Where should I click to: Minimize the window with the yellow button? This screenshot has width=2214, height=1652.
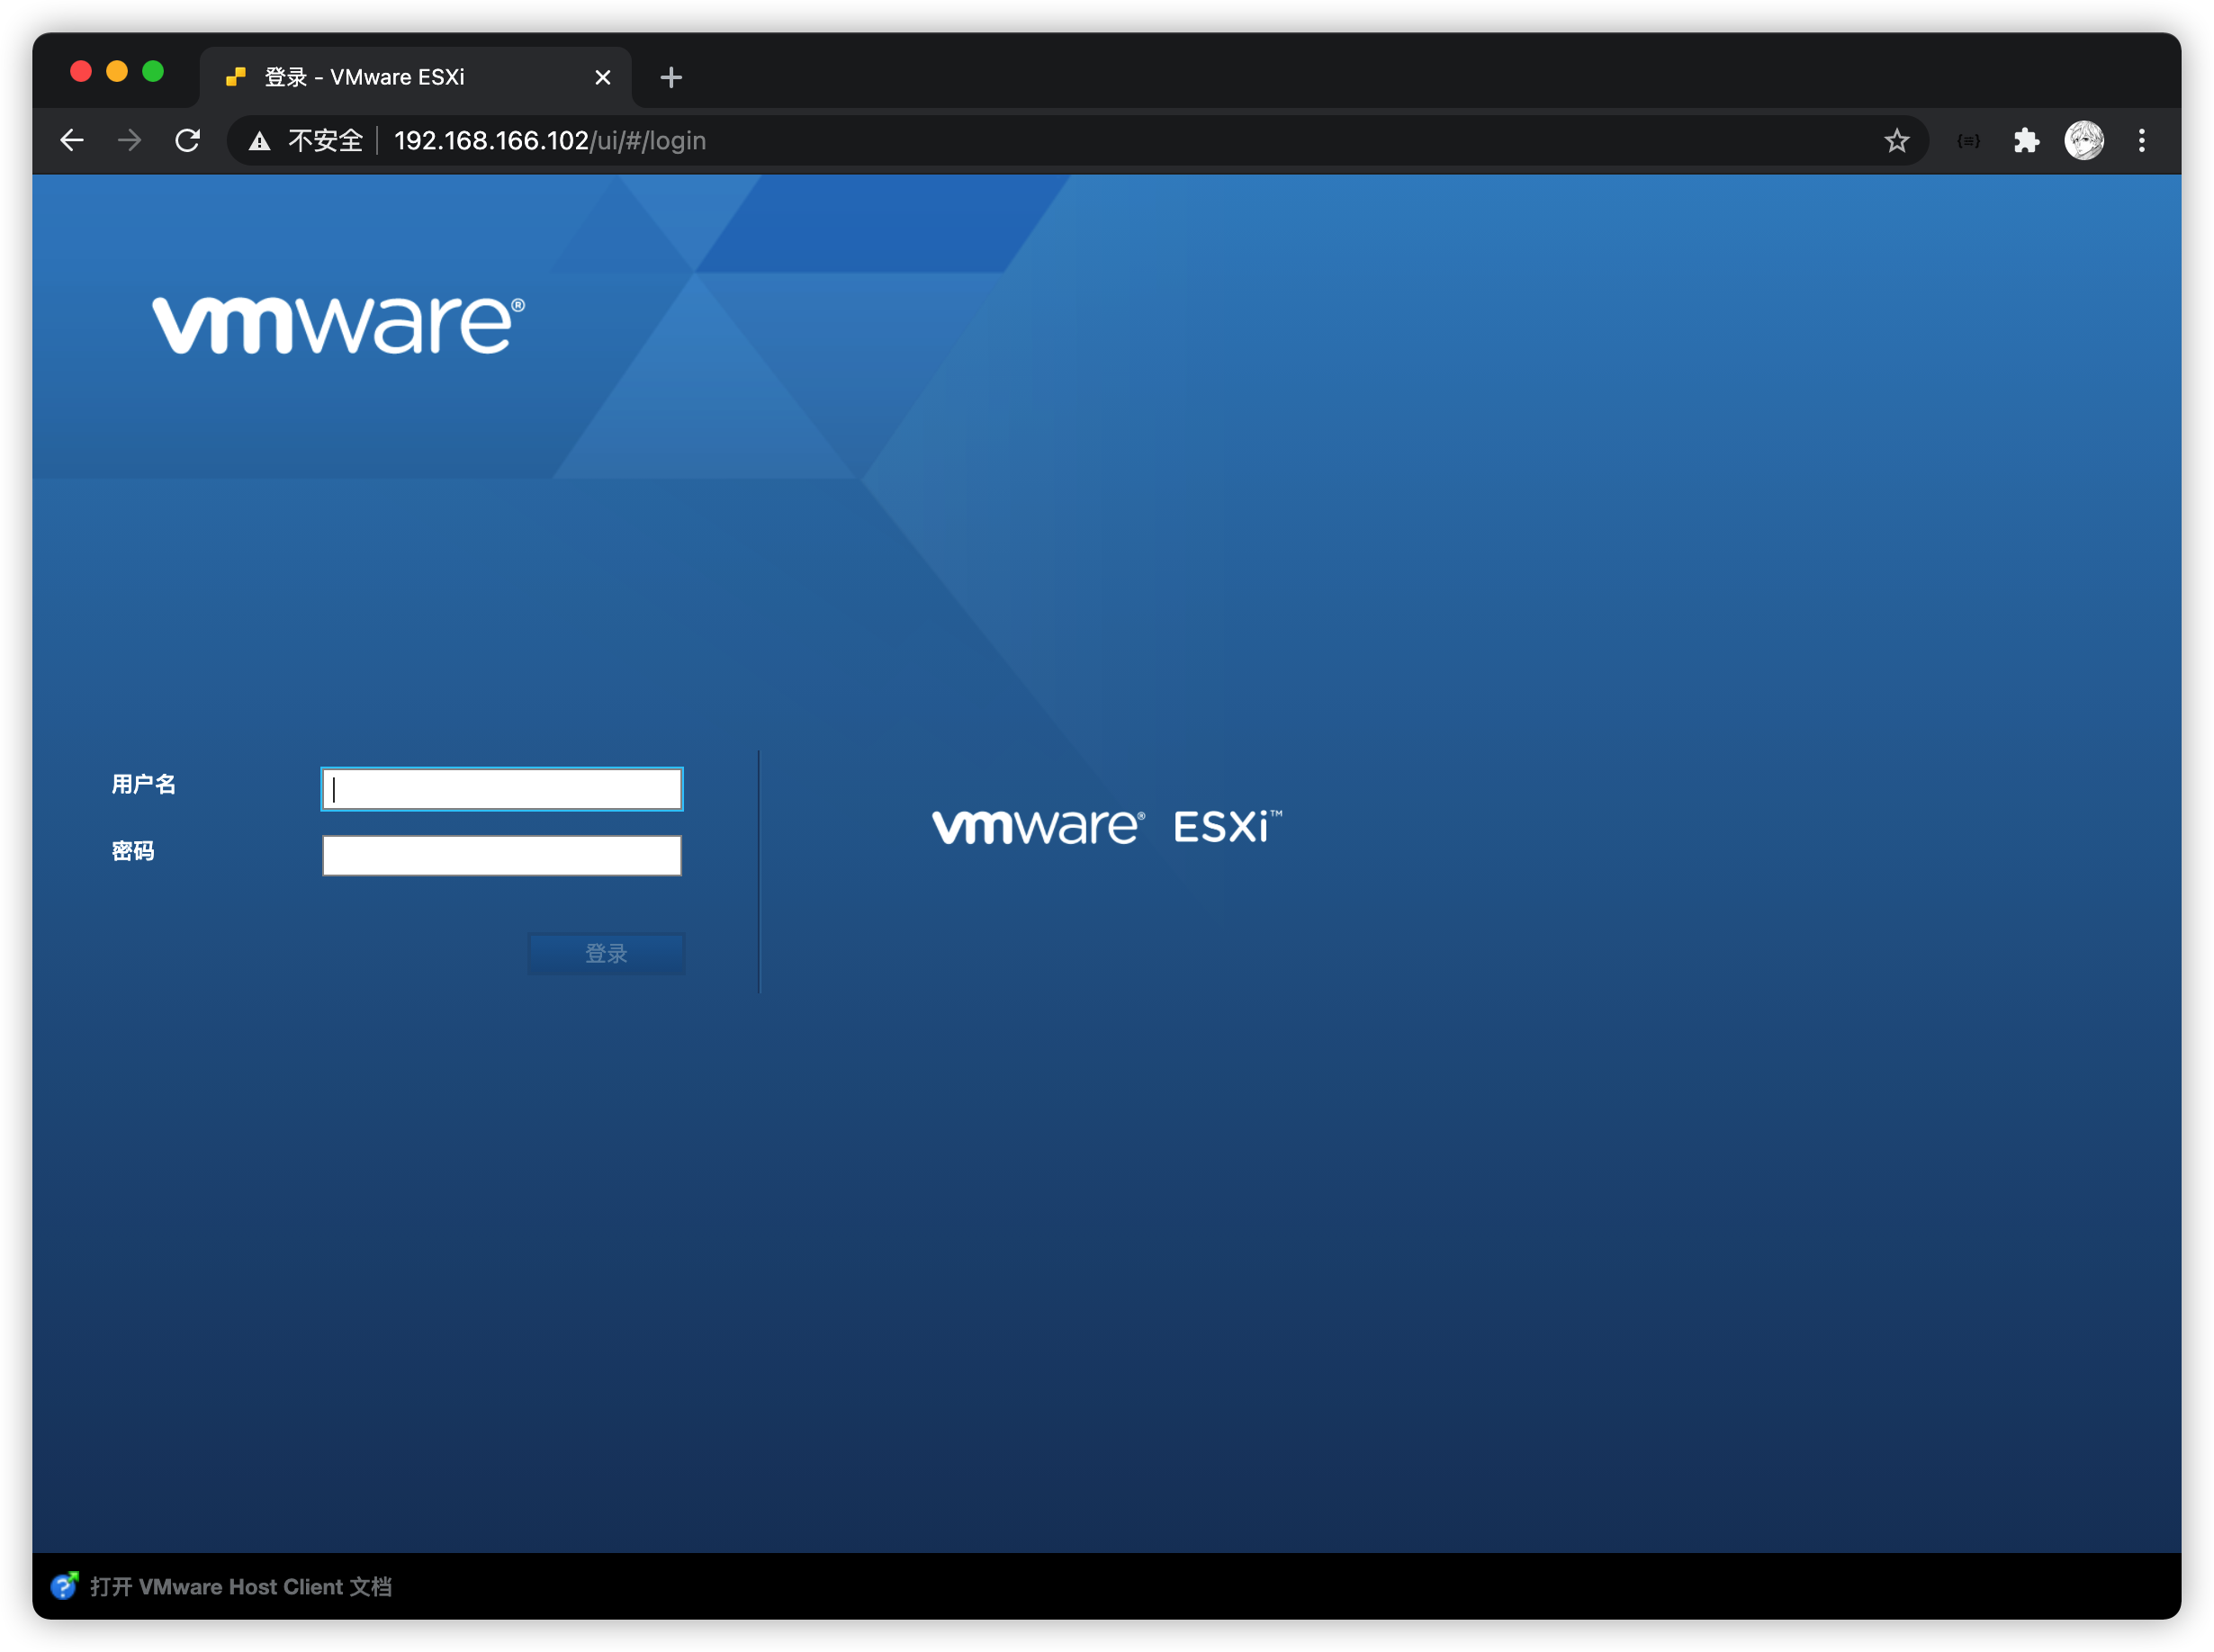117,71
